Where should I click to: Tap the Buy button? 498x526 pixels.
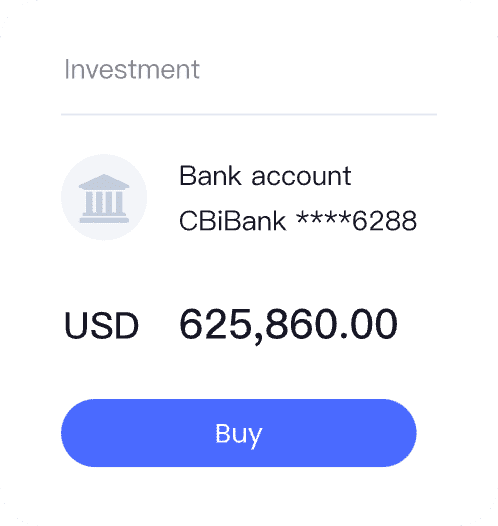pyautogui.click(x=239, y=433)
